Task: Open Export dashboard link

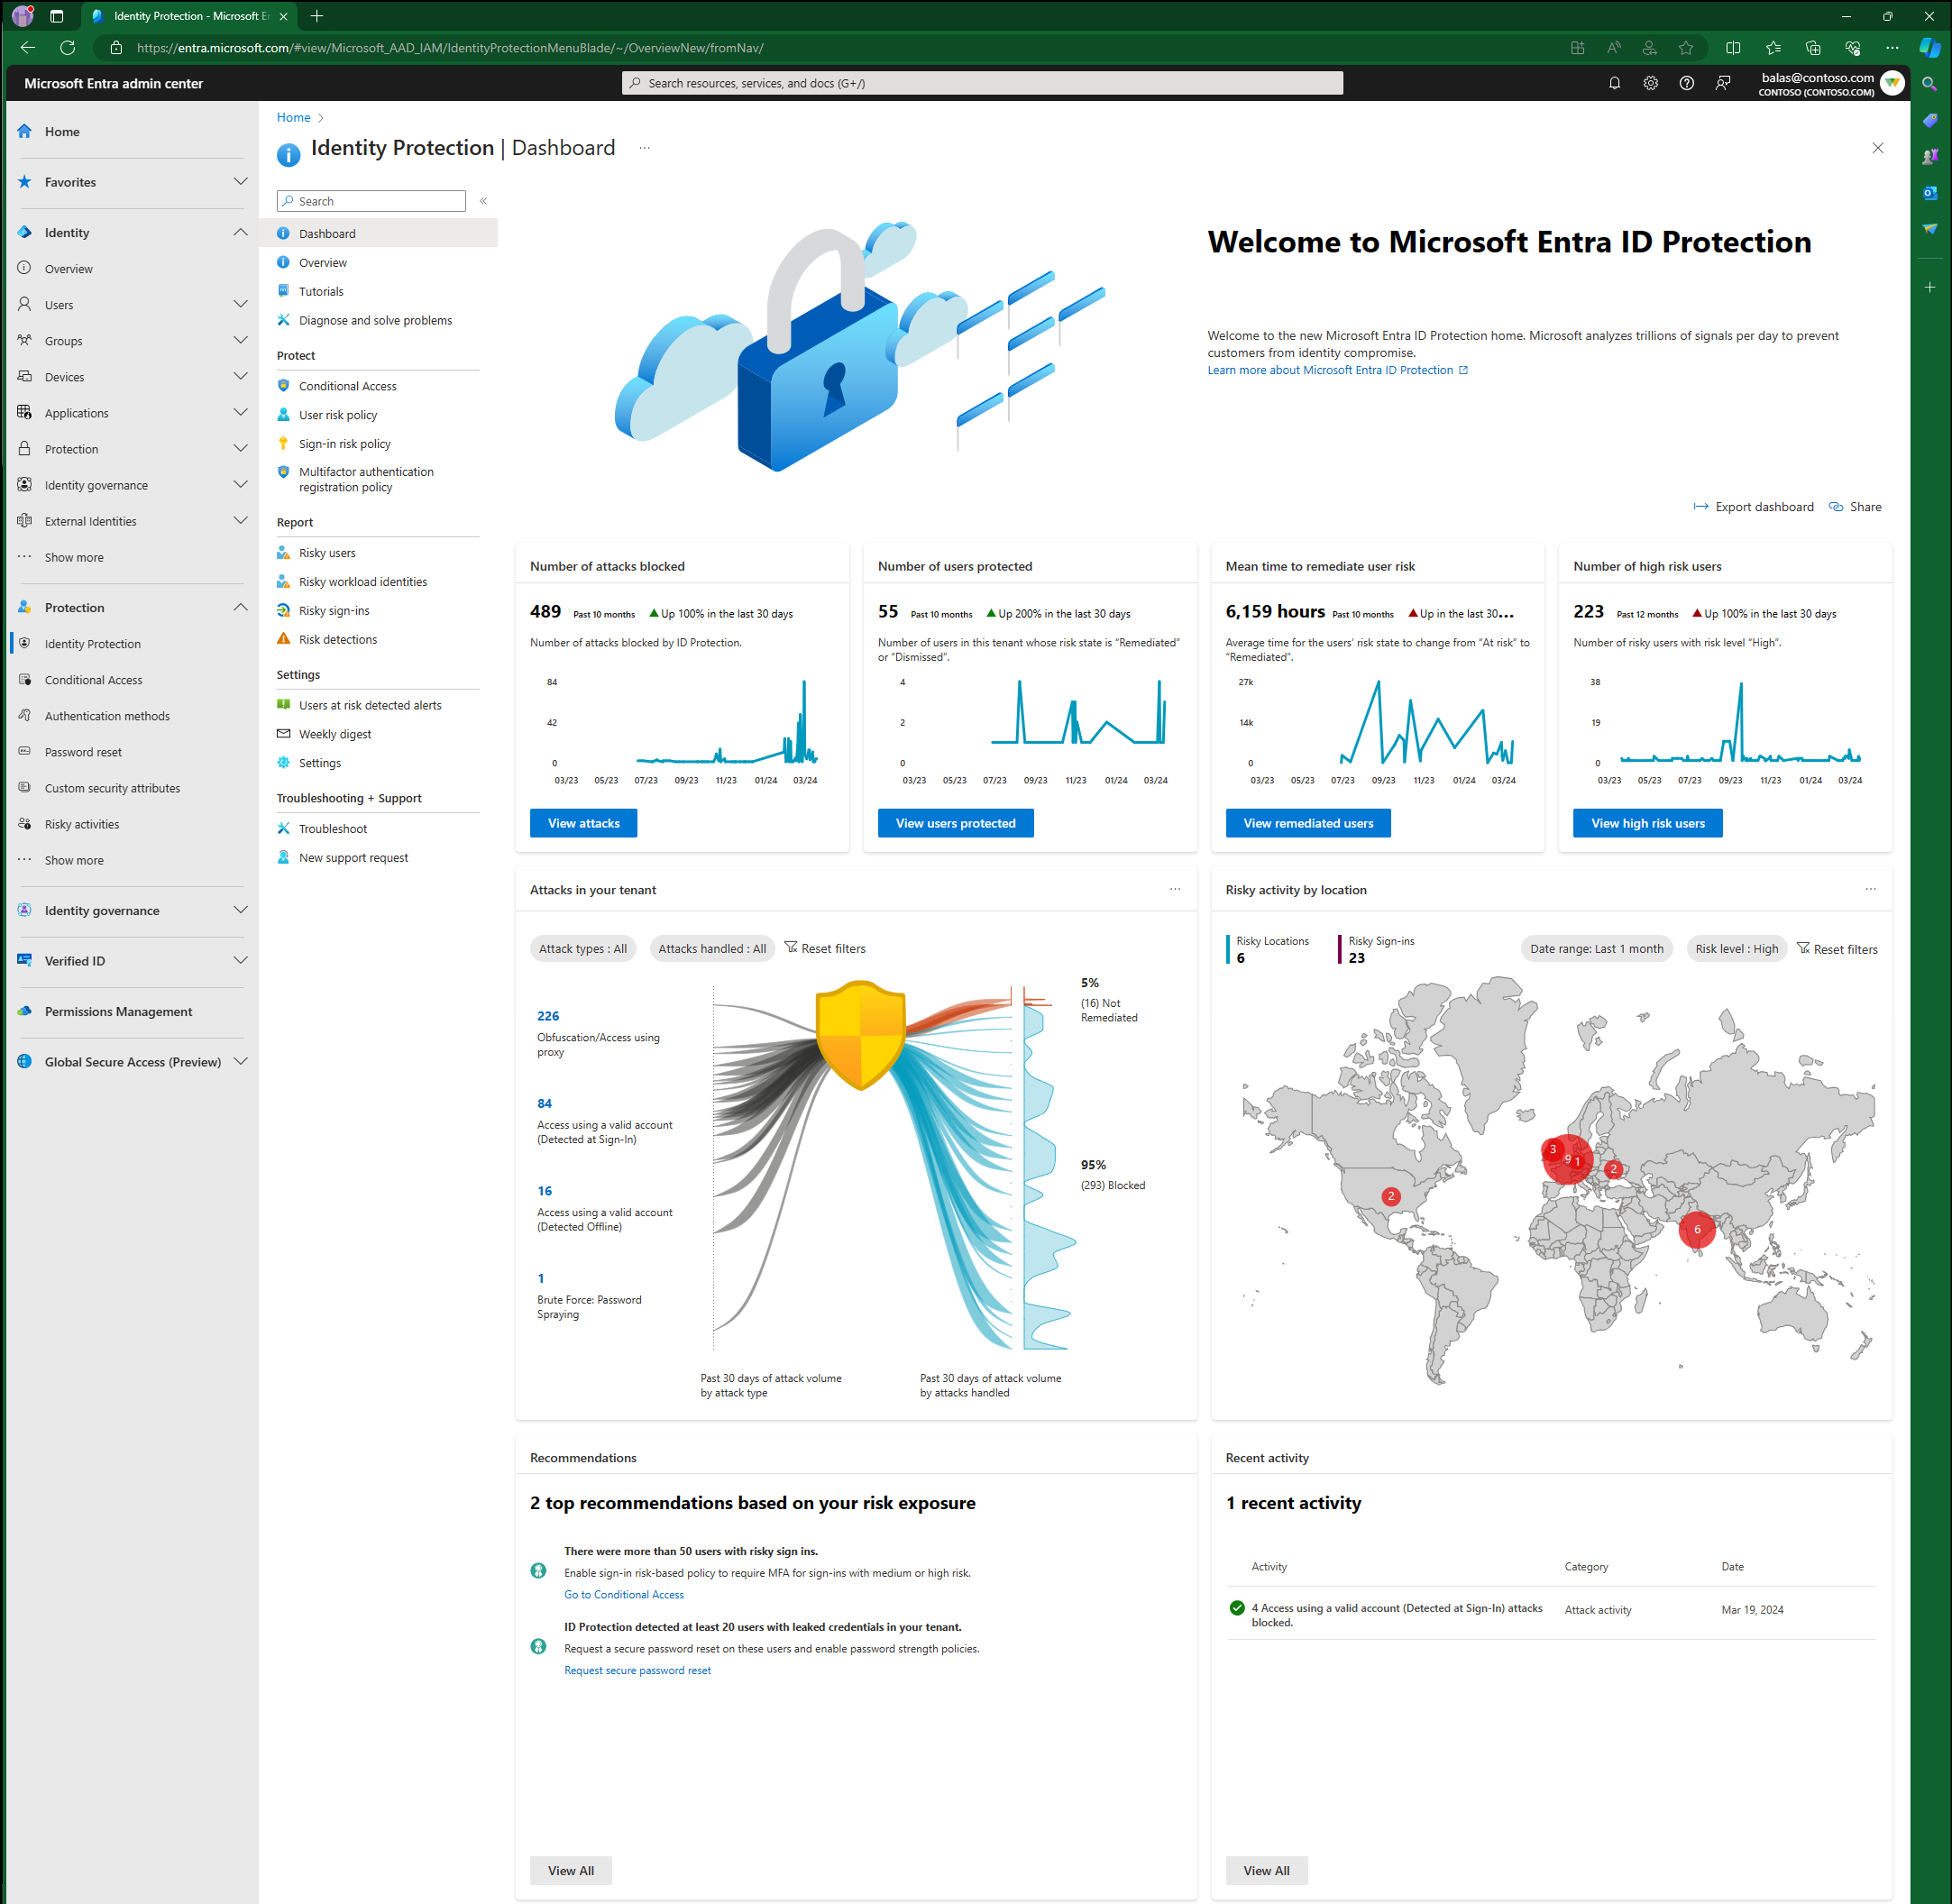Action: tap(1762, 506)
